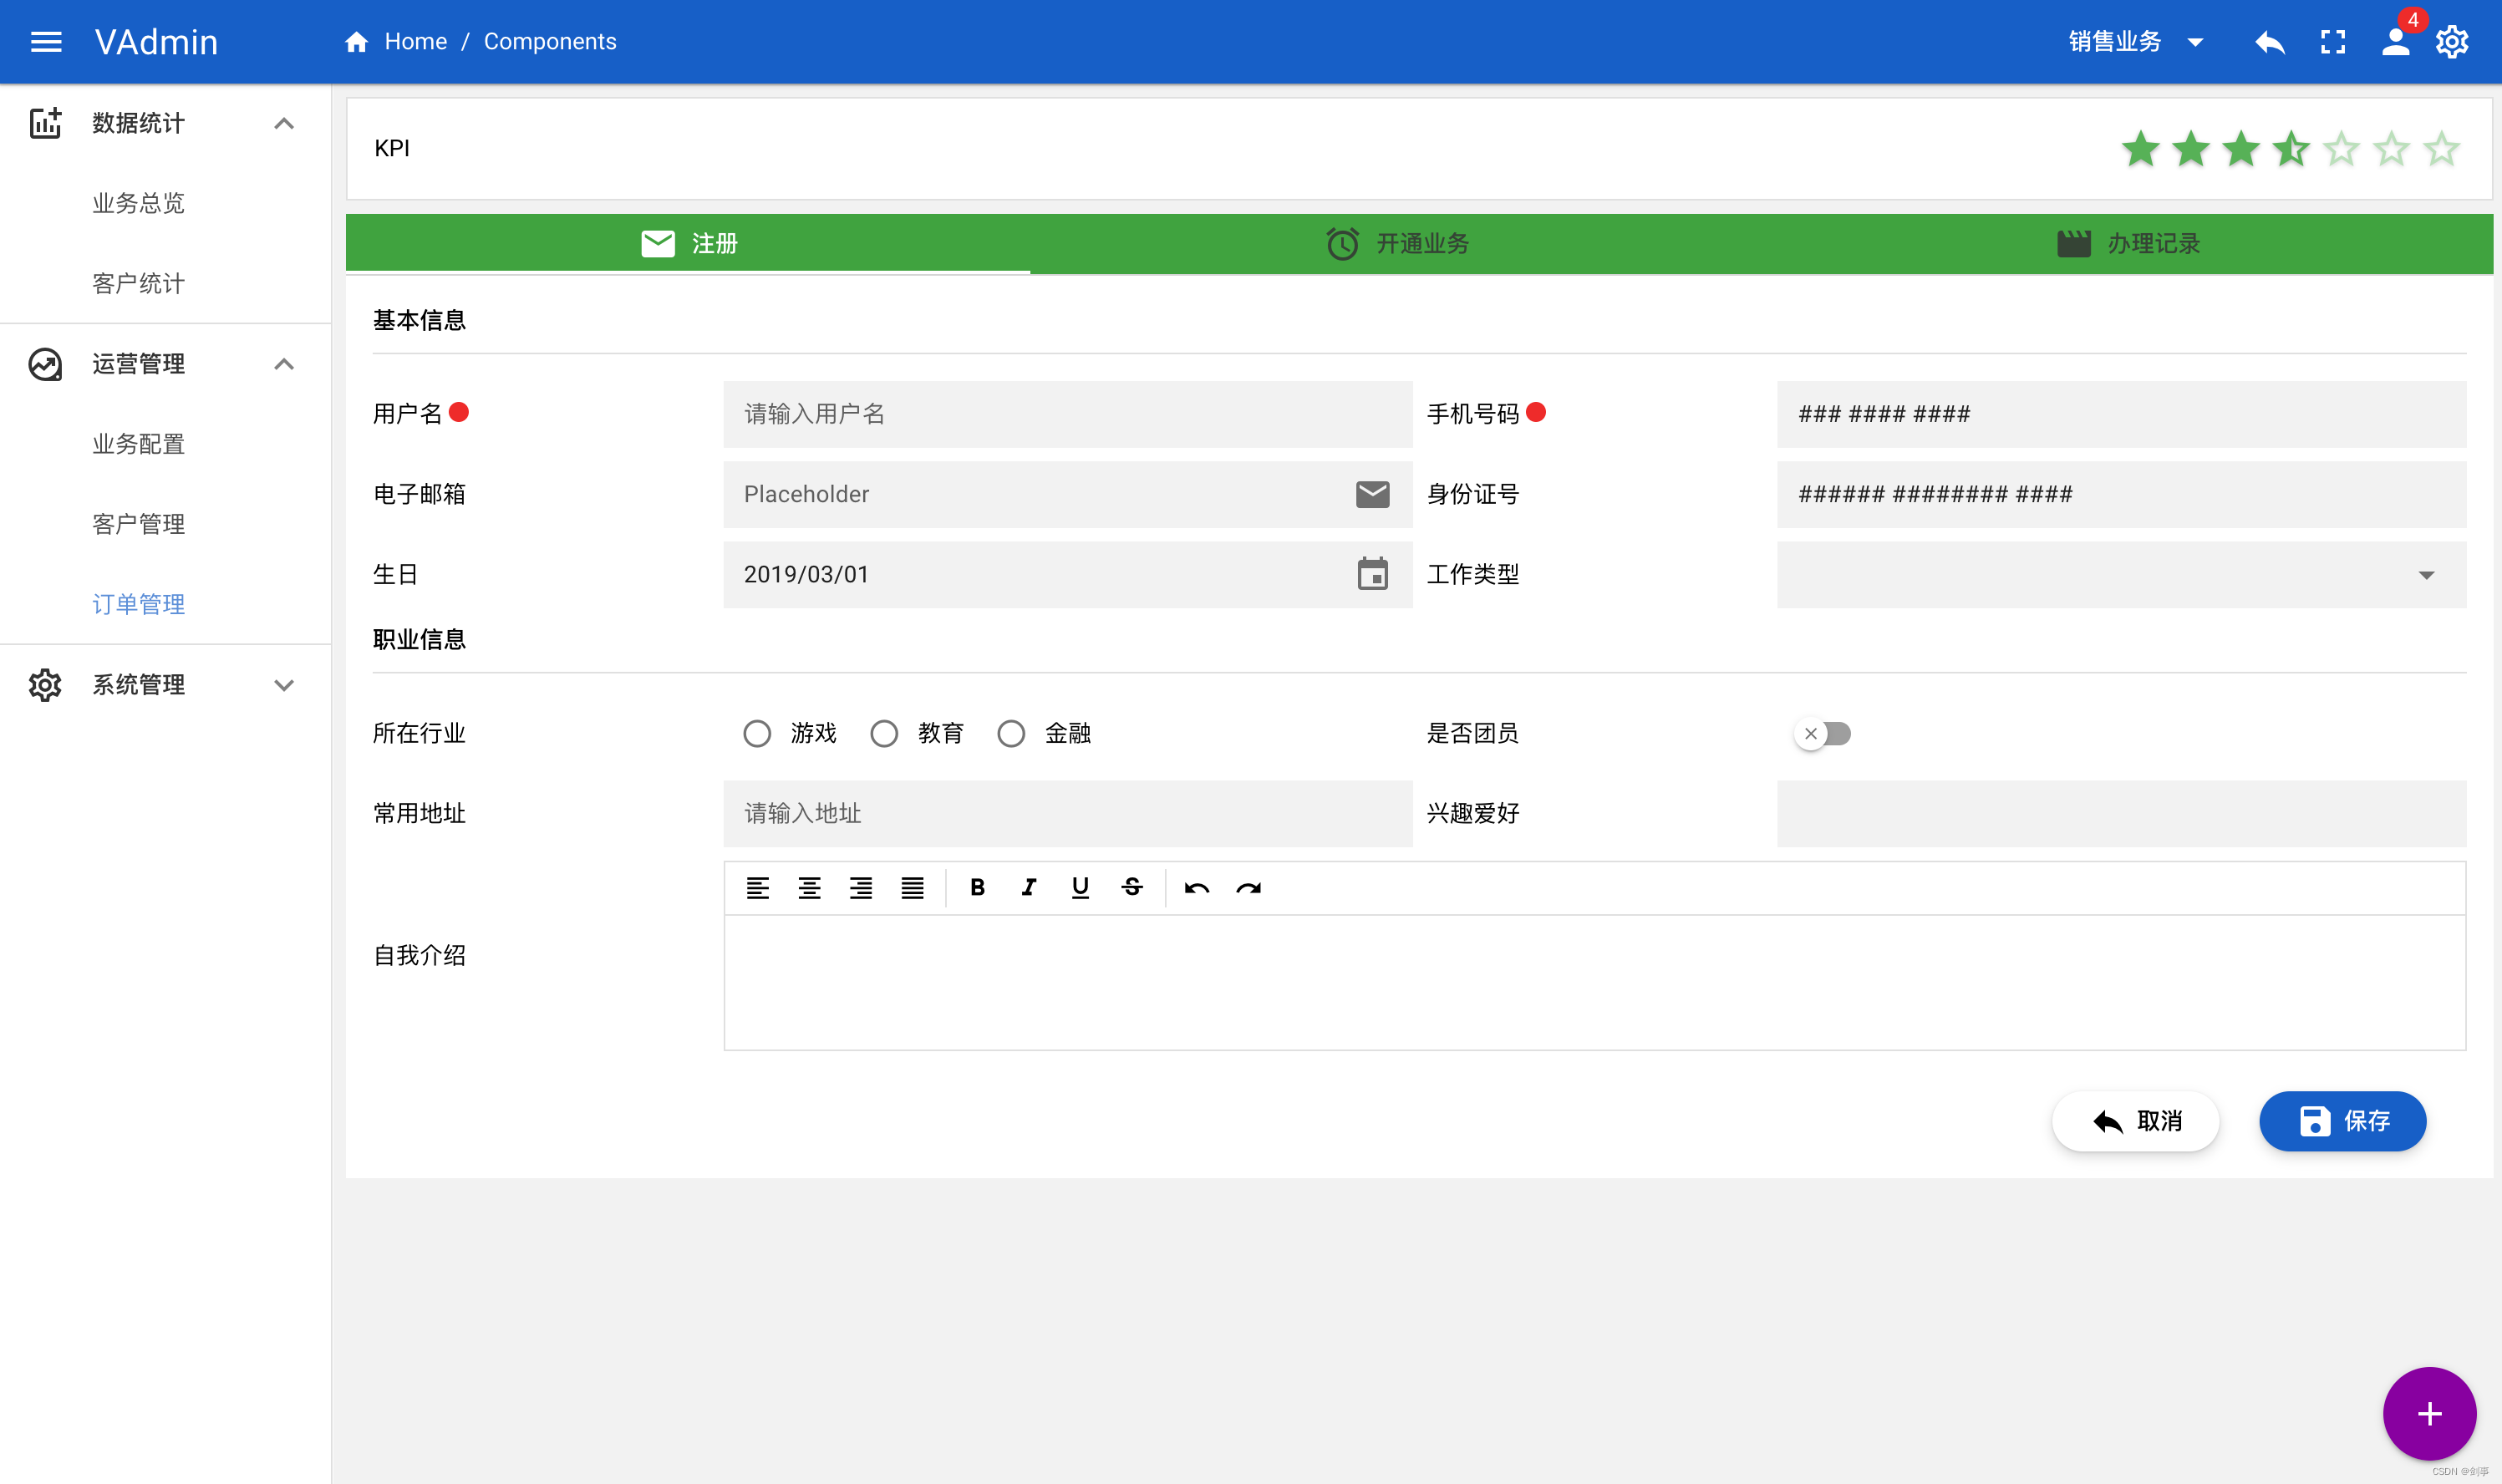
Task: Toggle fullscreen mode icon
Action: point(2332,42)
